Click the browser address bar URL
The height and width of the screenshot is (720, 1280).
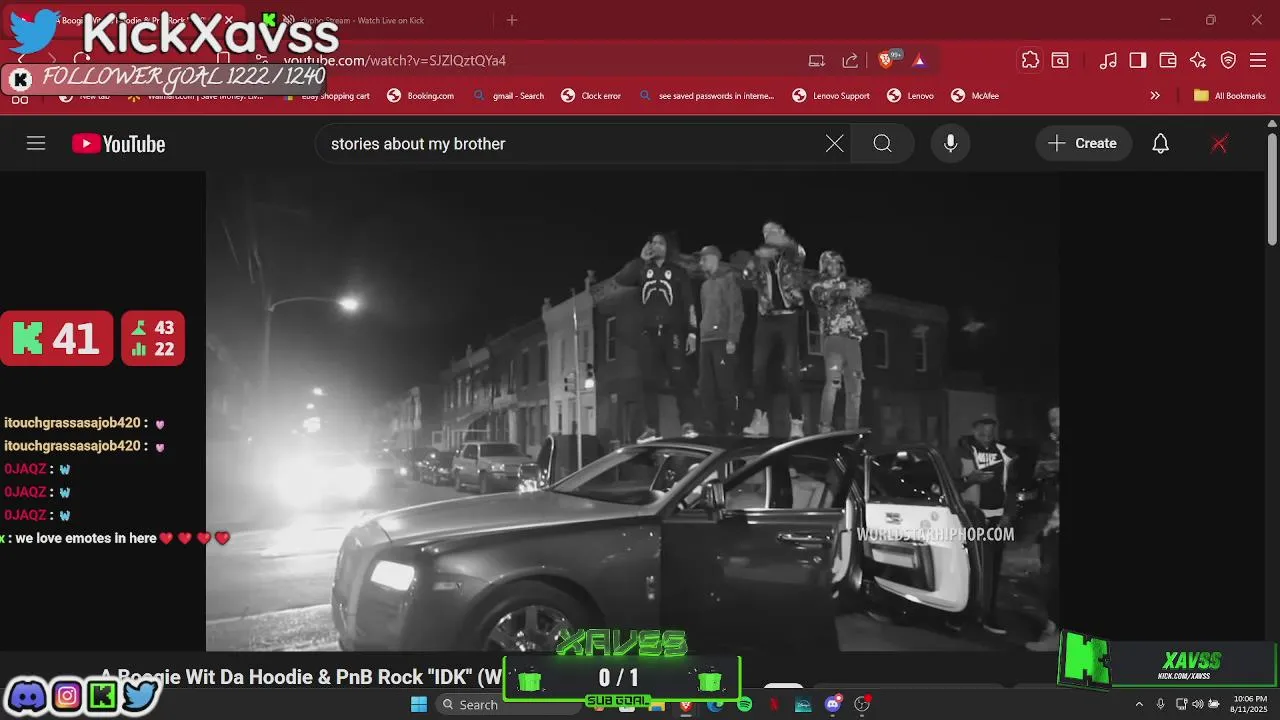[395, 60]
